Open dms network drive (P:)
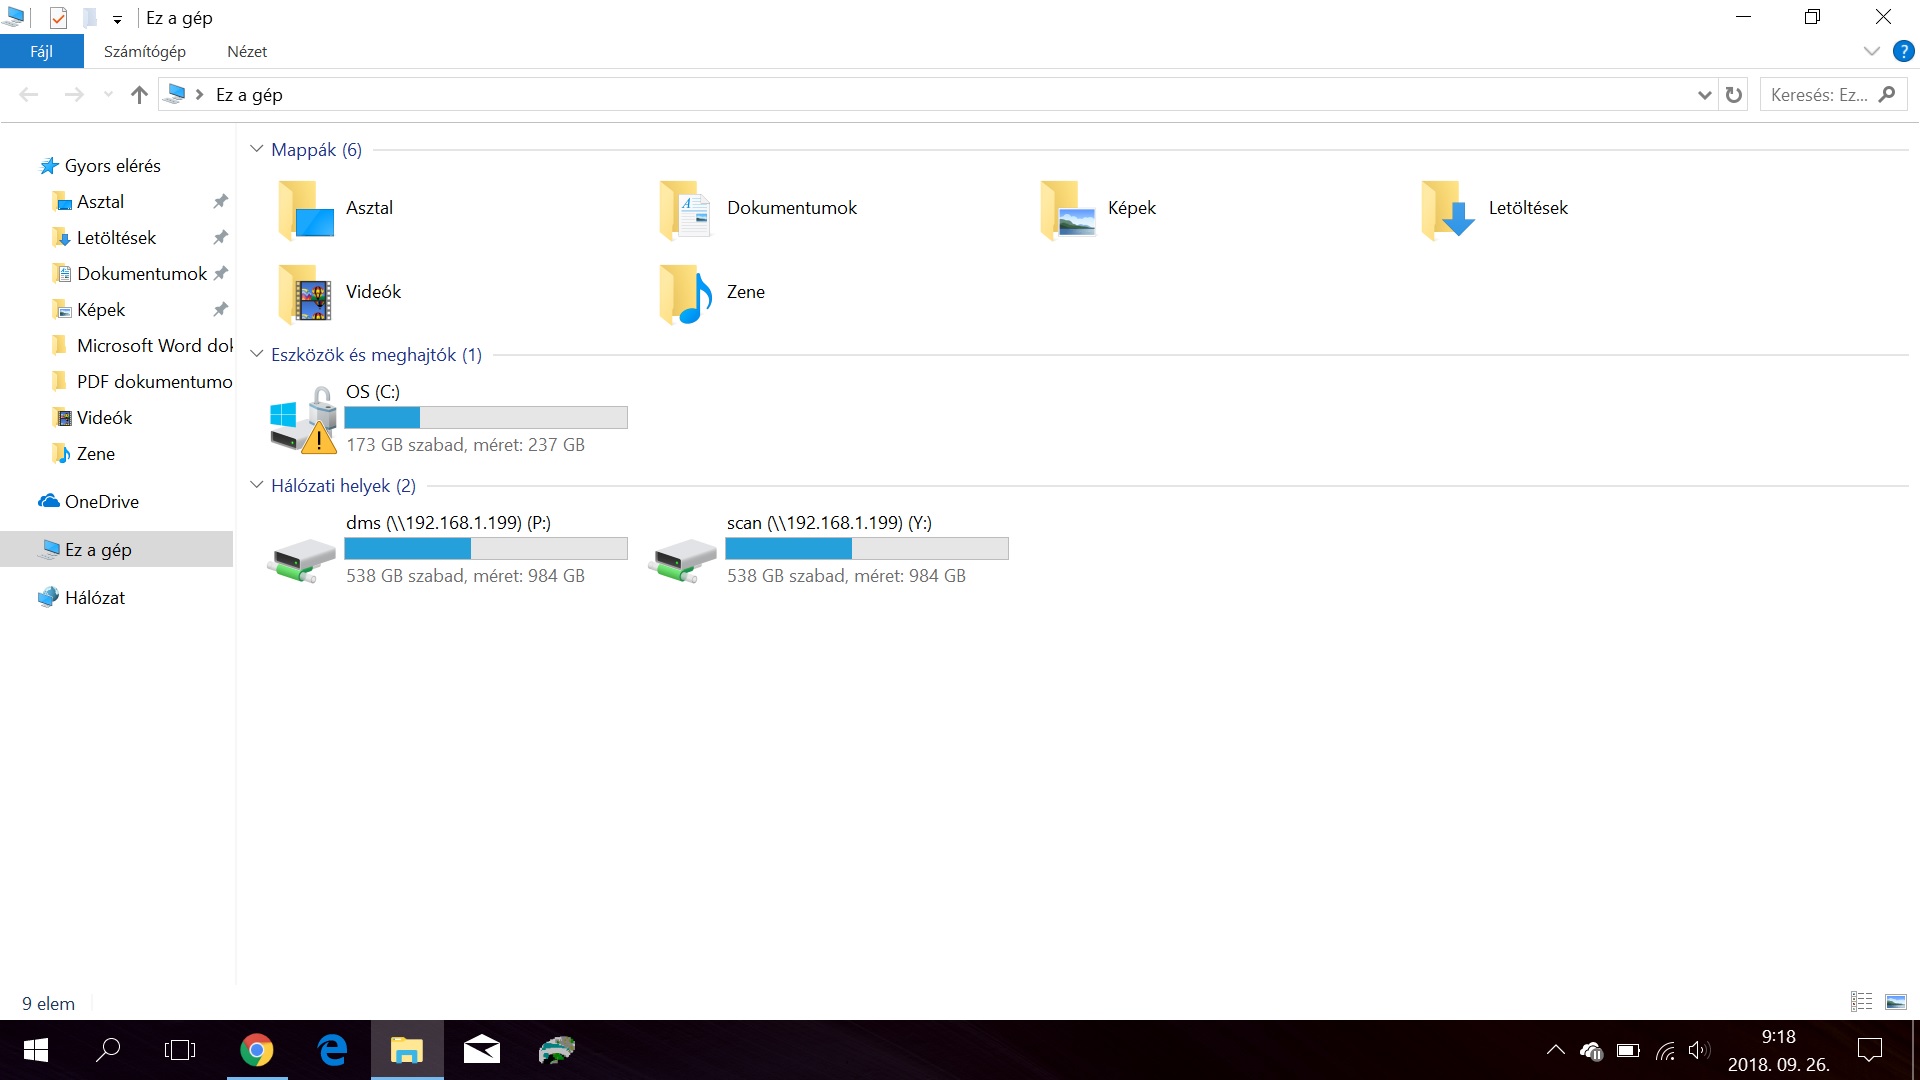This screenshot has height=1080, width=1920. (x=301, y=558)
